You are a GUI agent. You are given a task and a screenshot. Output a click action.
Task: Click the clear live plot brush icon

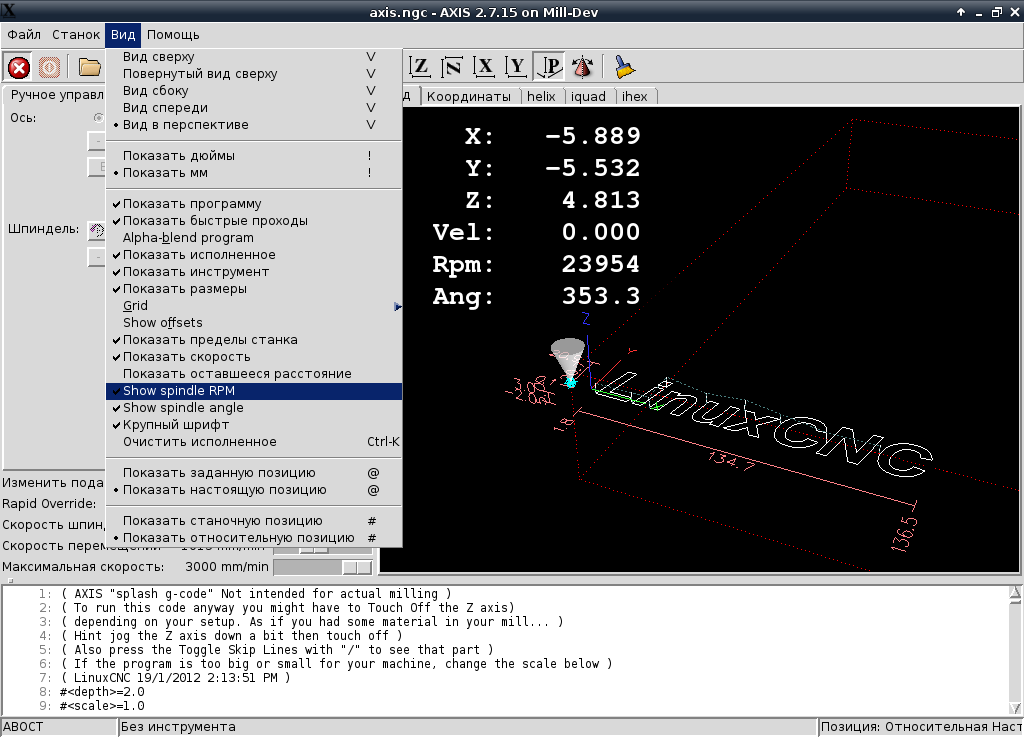(x=625, y=67)
